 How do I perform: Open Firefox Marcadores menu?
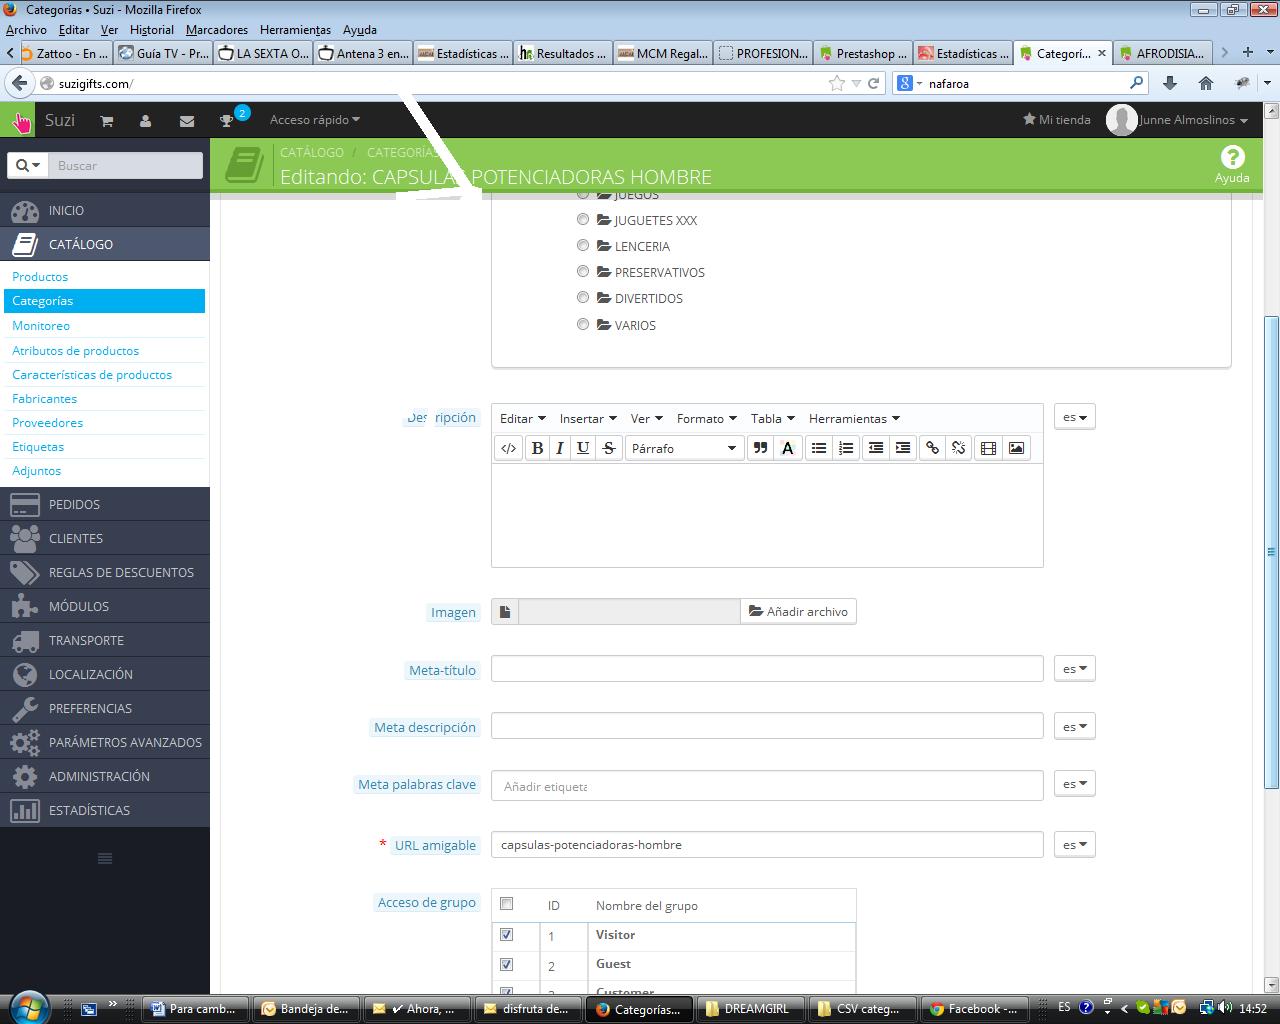[217, 30]
